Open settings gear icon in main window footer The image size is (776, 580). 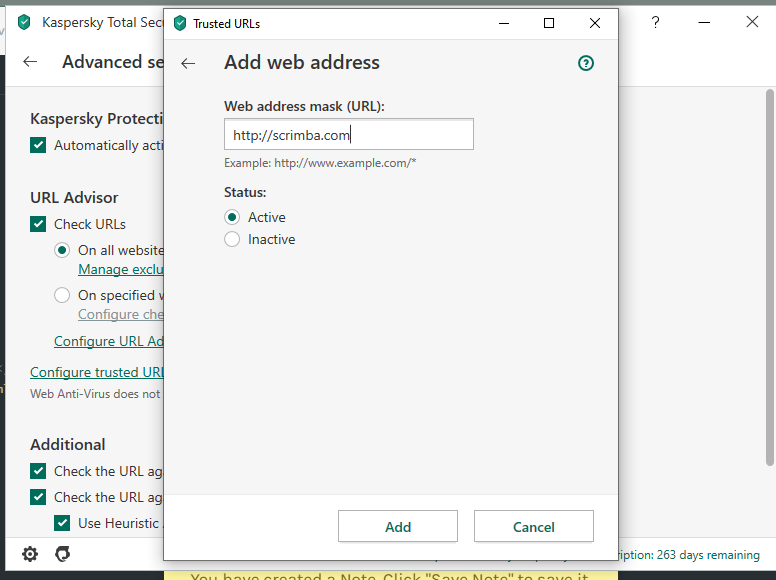click(x=30, y=554)
